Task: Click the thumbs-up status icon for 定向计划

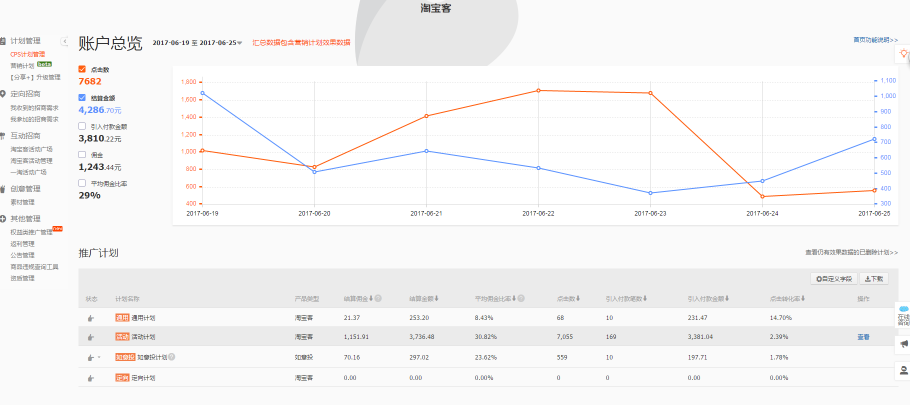Action: click(90, 377)
